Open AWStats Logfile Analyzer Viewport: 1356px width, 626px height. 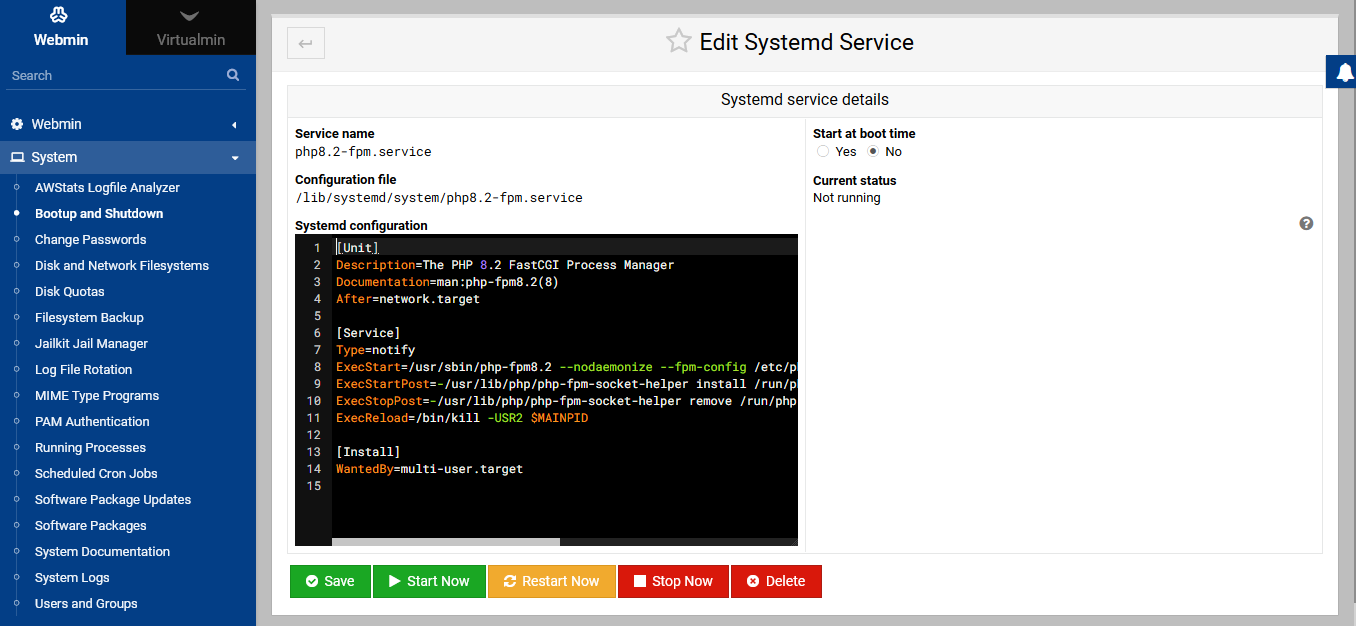107,187
